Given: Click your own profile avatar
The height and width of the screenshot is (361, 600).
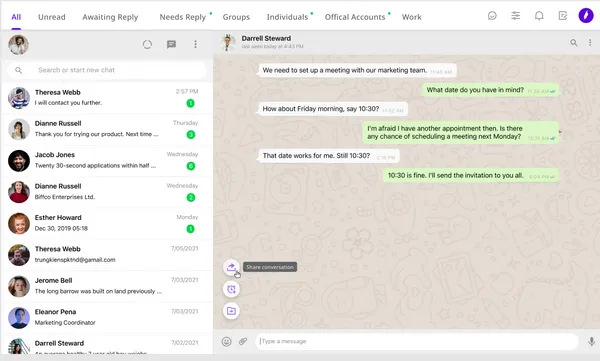Looking at the screenshot, I should (18, 45).
